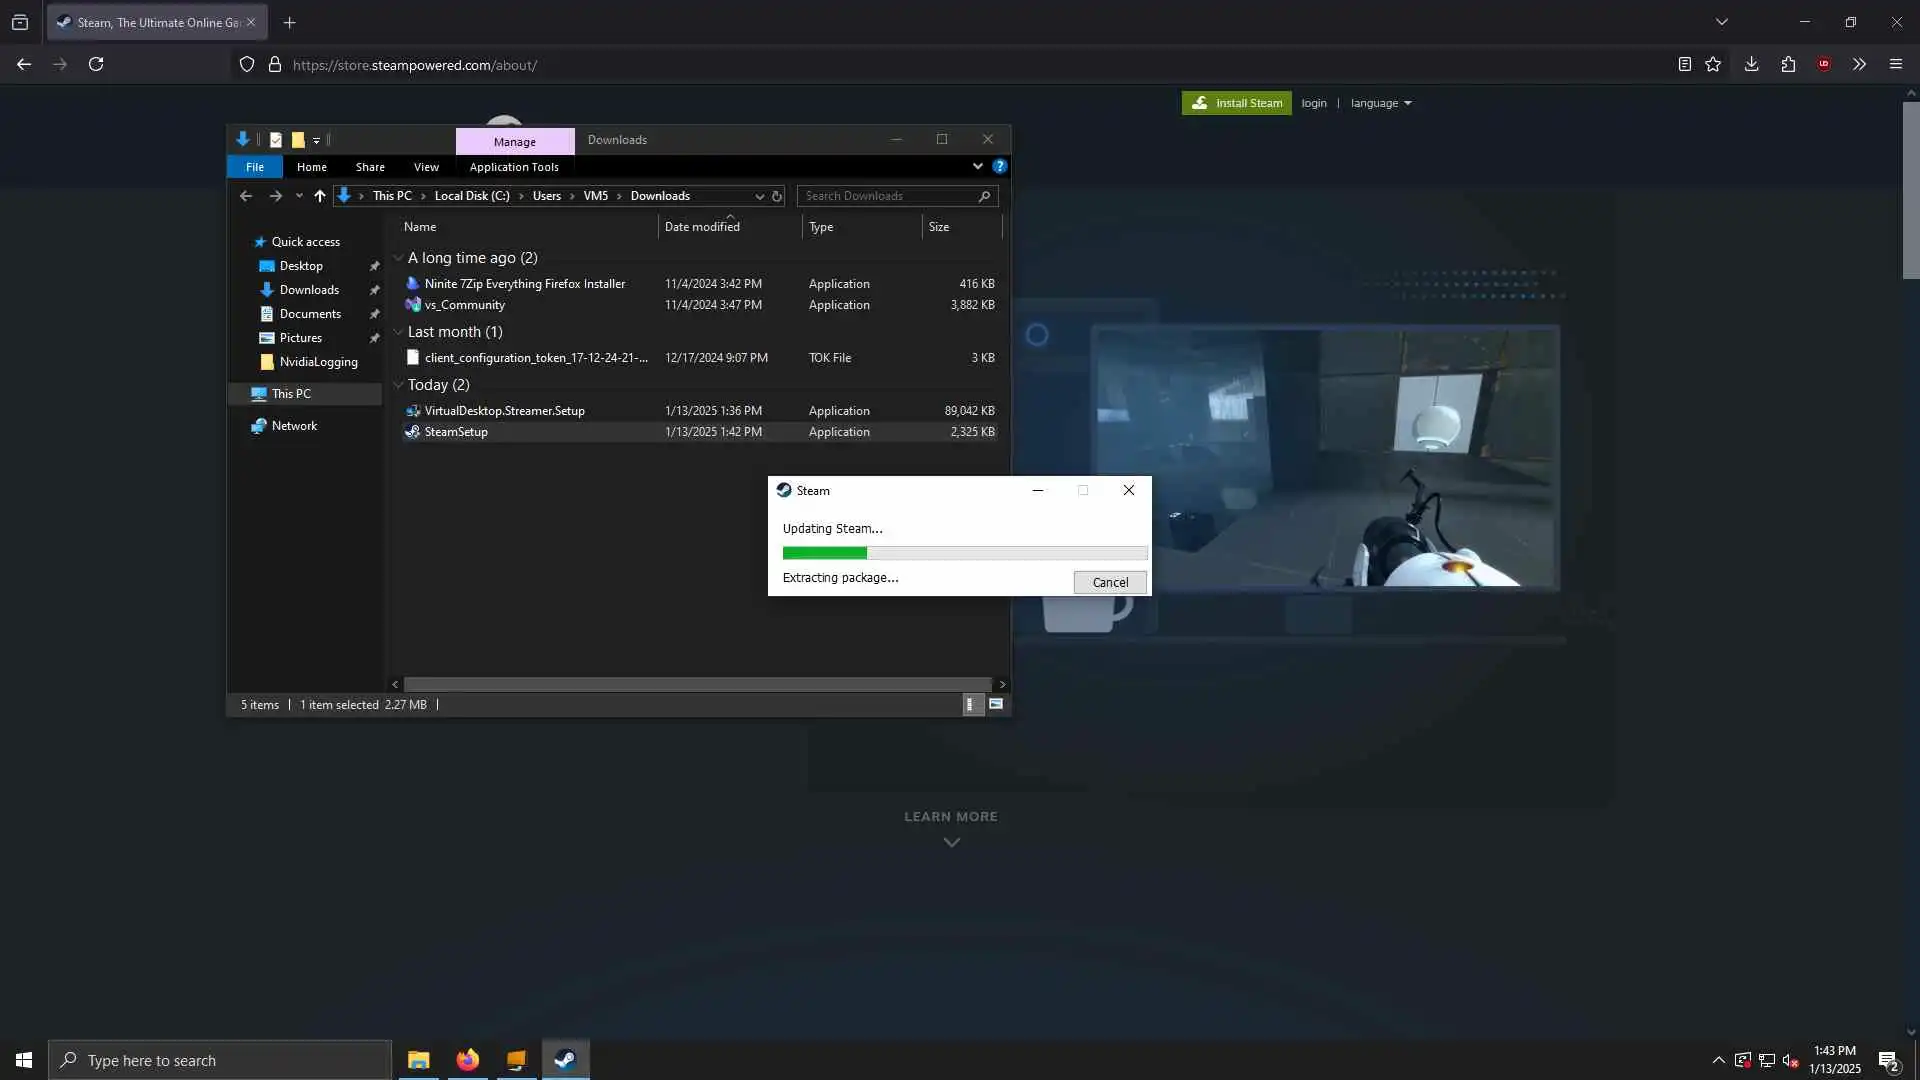Collapse the 'A long time ago' group
Image resolution: width=1920 pixels, height=1080 pixels.
tap(398, 258)
